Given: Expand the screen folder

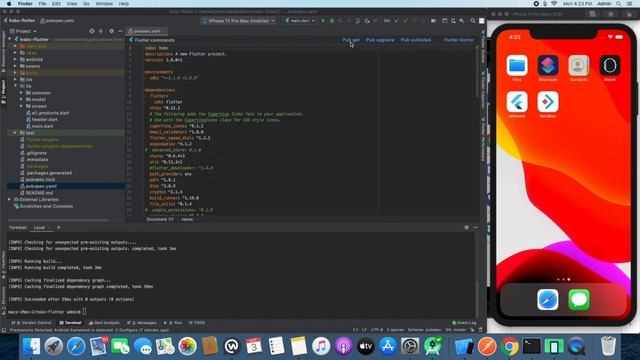Looking at the screenshot, I should [21, 106].
